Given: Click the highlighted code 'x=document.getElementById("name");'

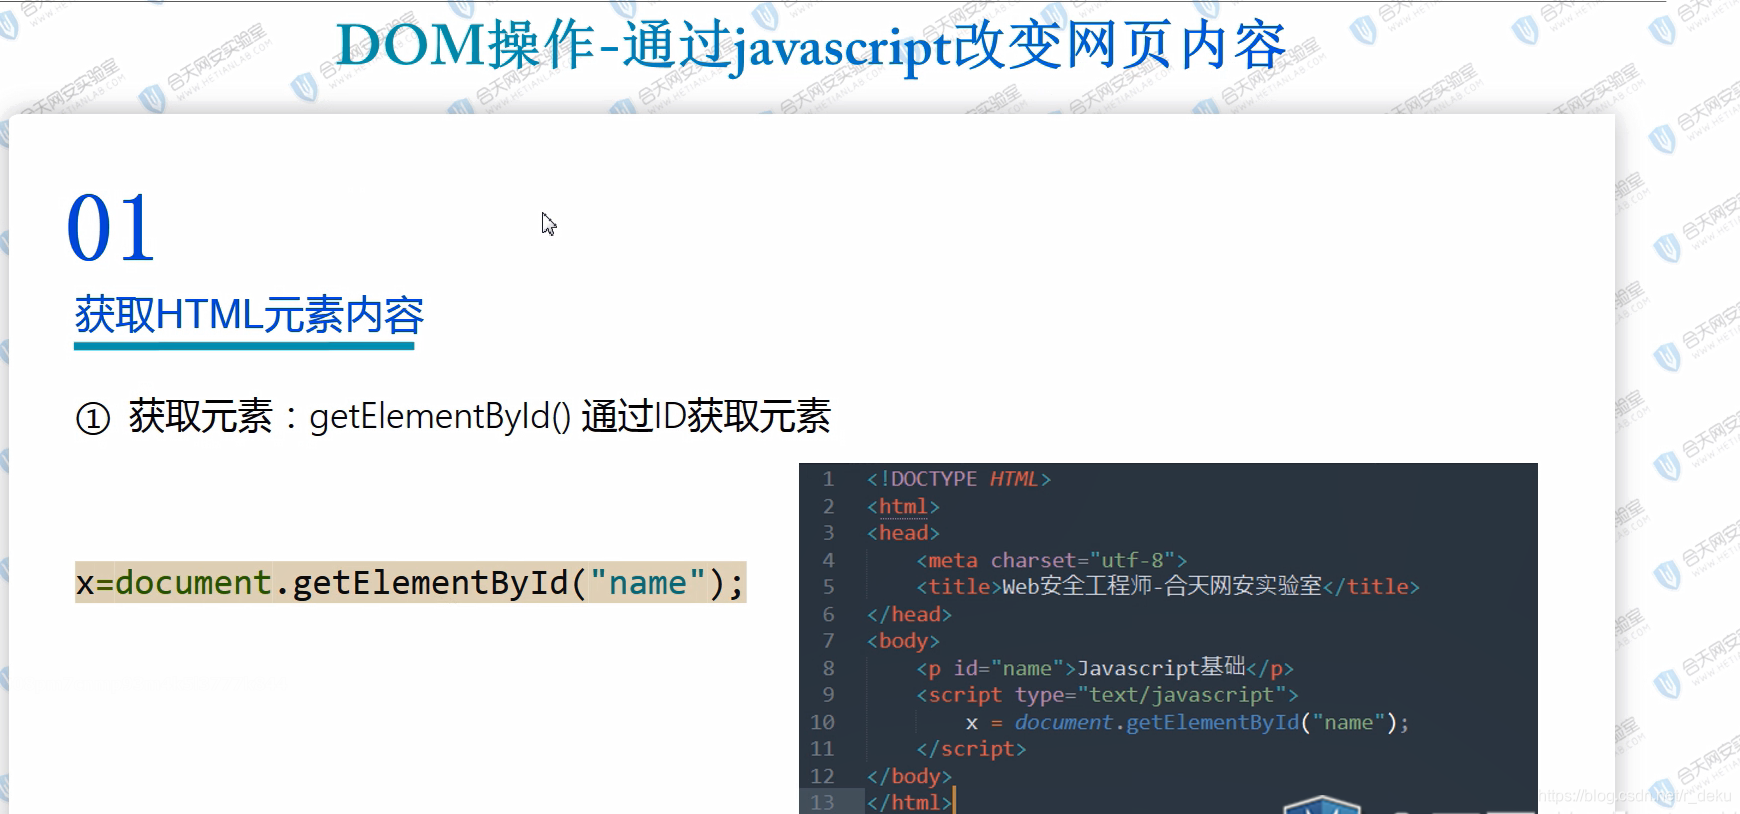Looking at the screenshot, I should (410, 582).
